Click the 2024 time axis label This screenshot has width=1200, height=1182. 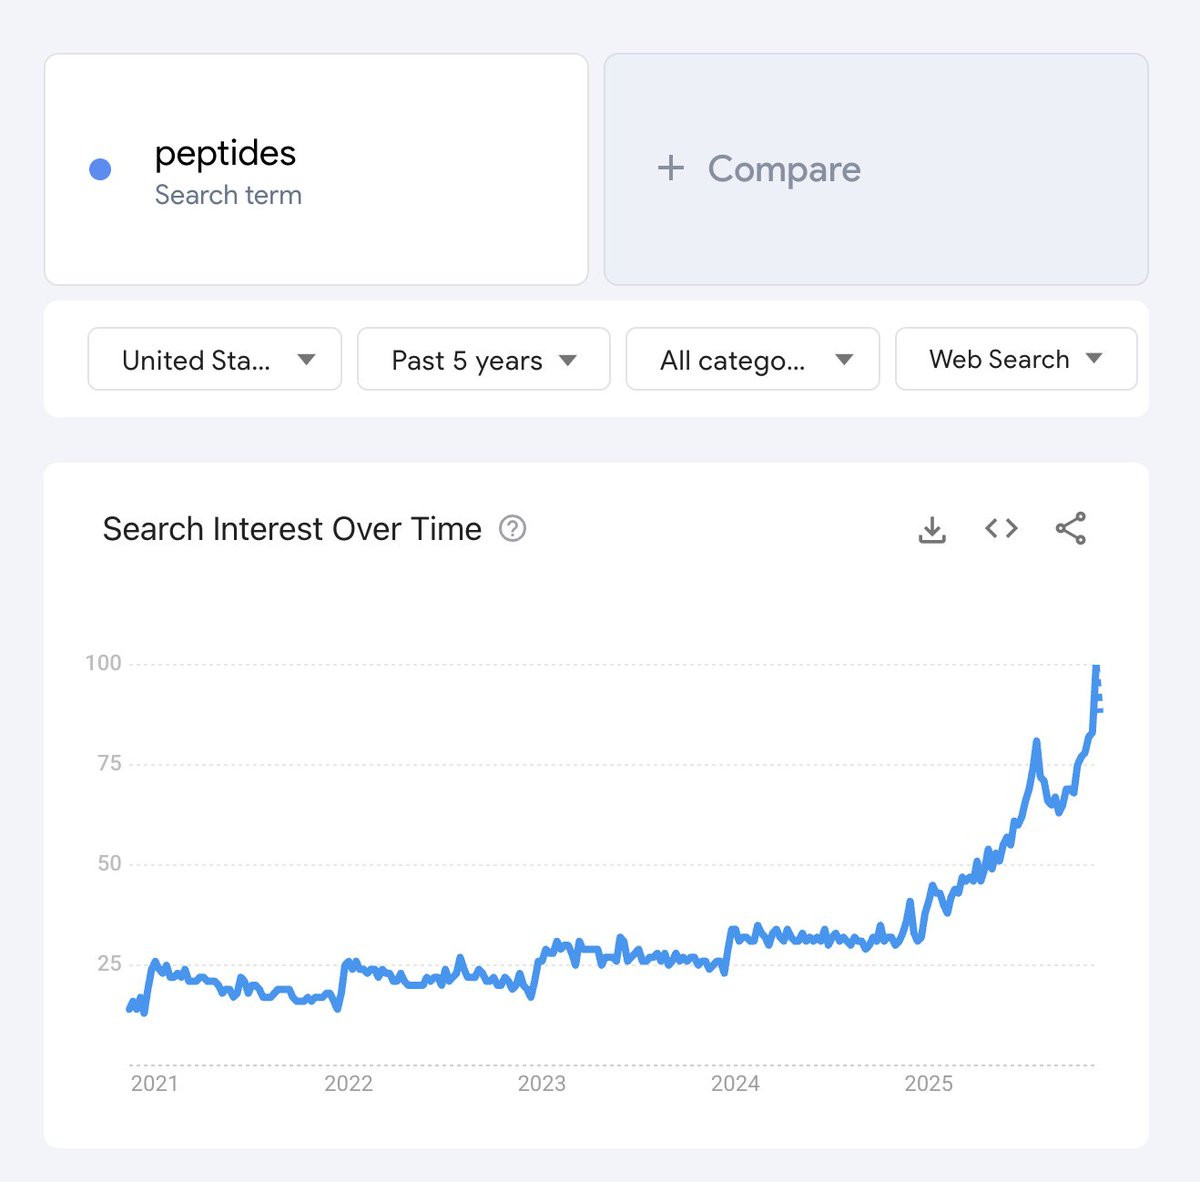click(735, 1083)
